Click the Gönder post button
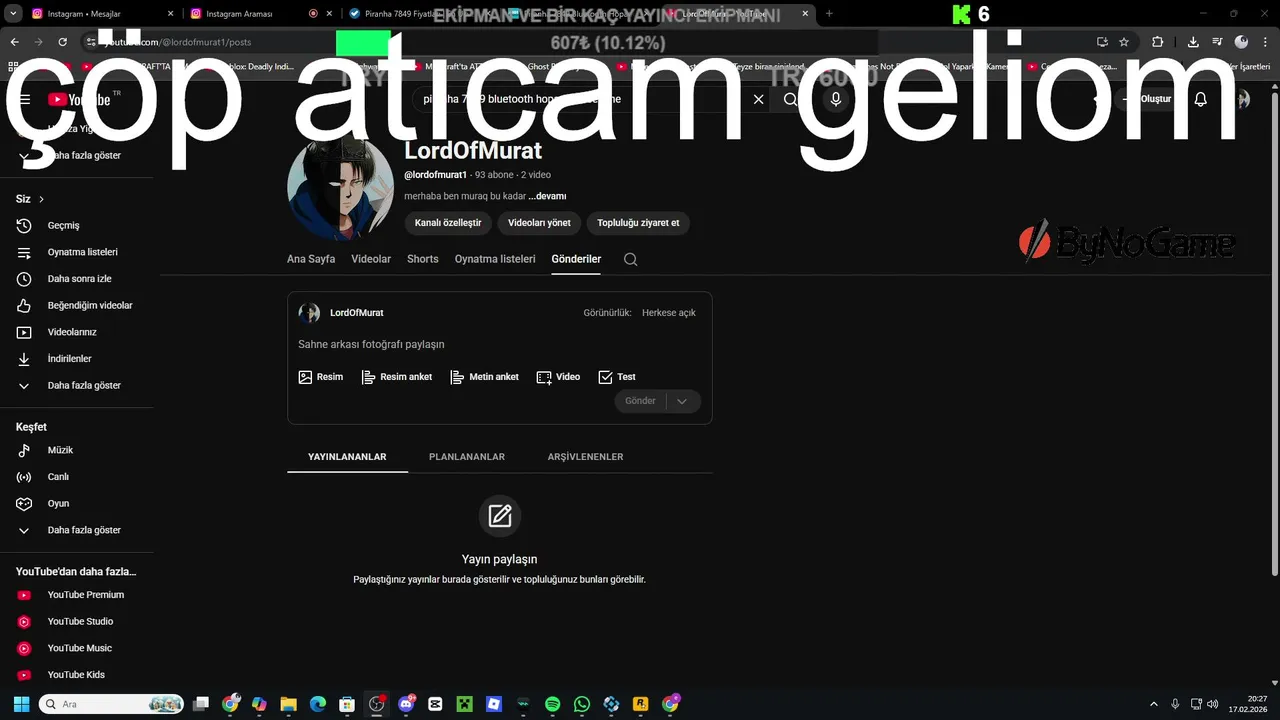The height and width of the screenshot is (720, 1280). [x=640, y=401]
